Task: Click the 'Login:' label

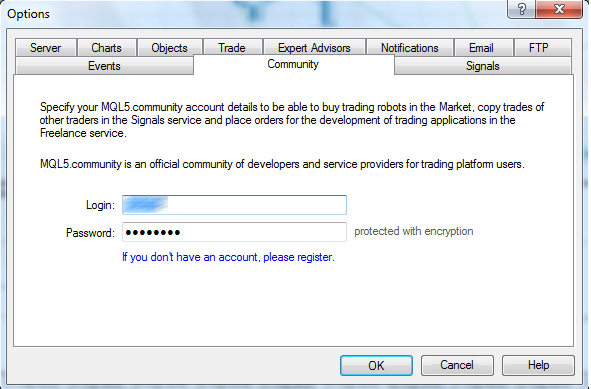Action: [x=100, y=205]
